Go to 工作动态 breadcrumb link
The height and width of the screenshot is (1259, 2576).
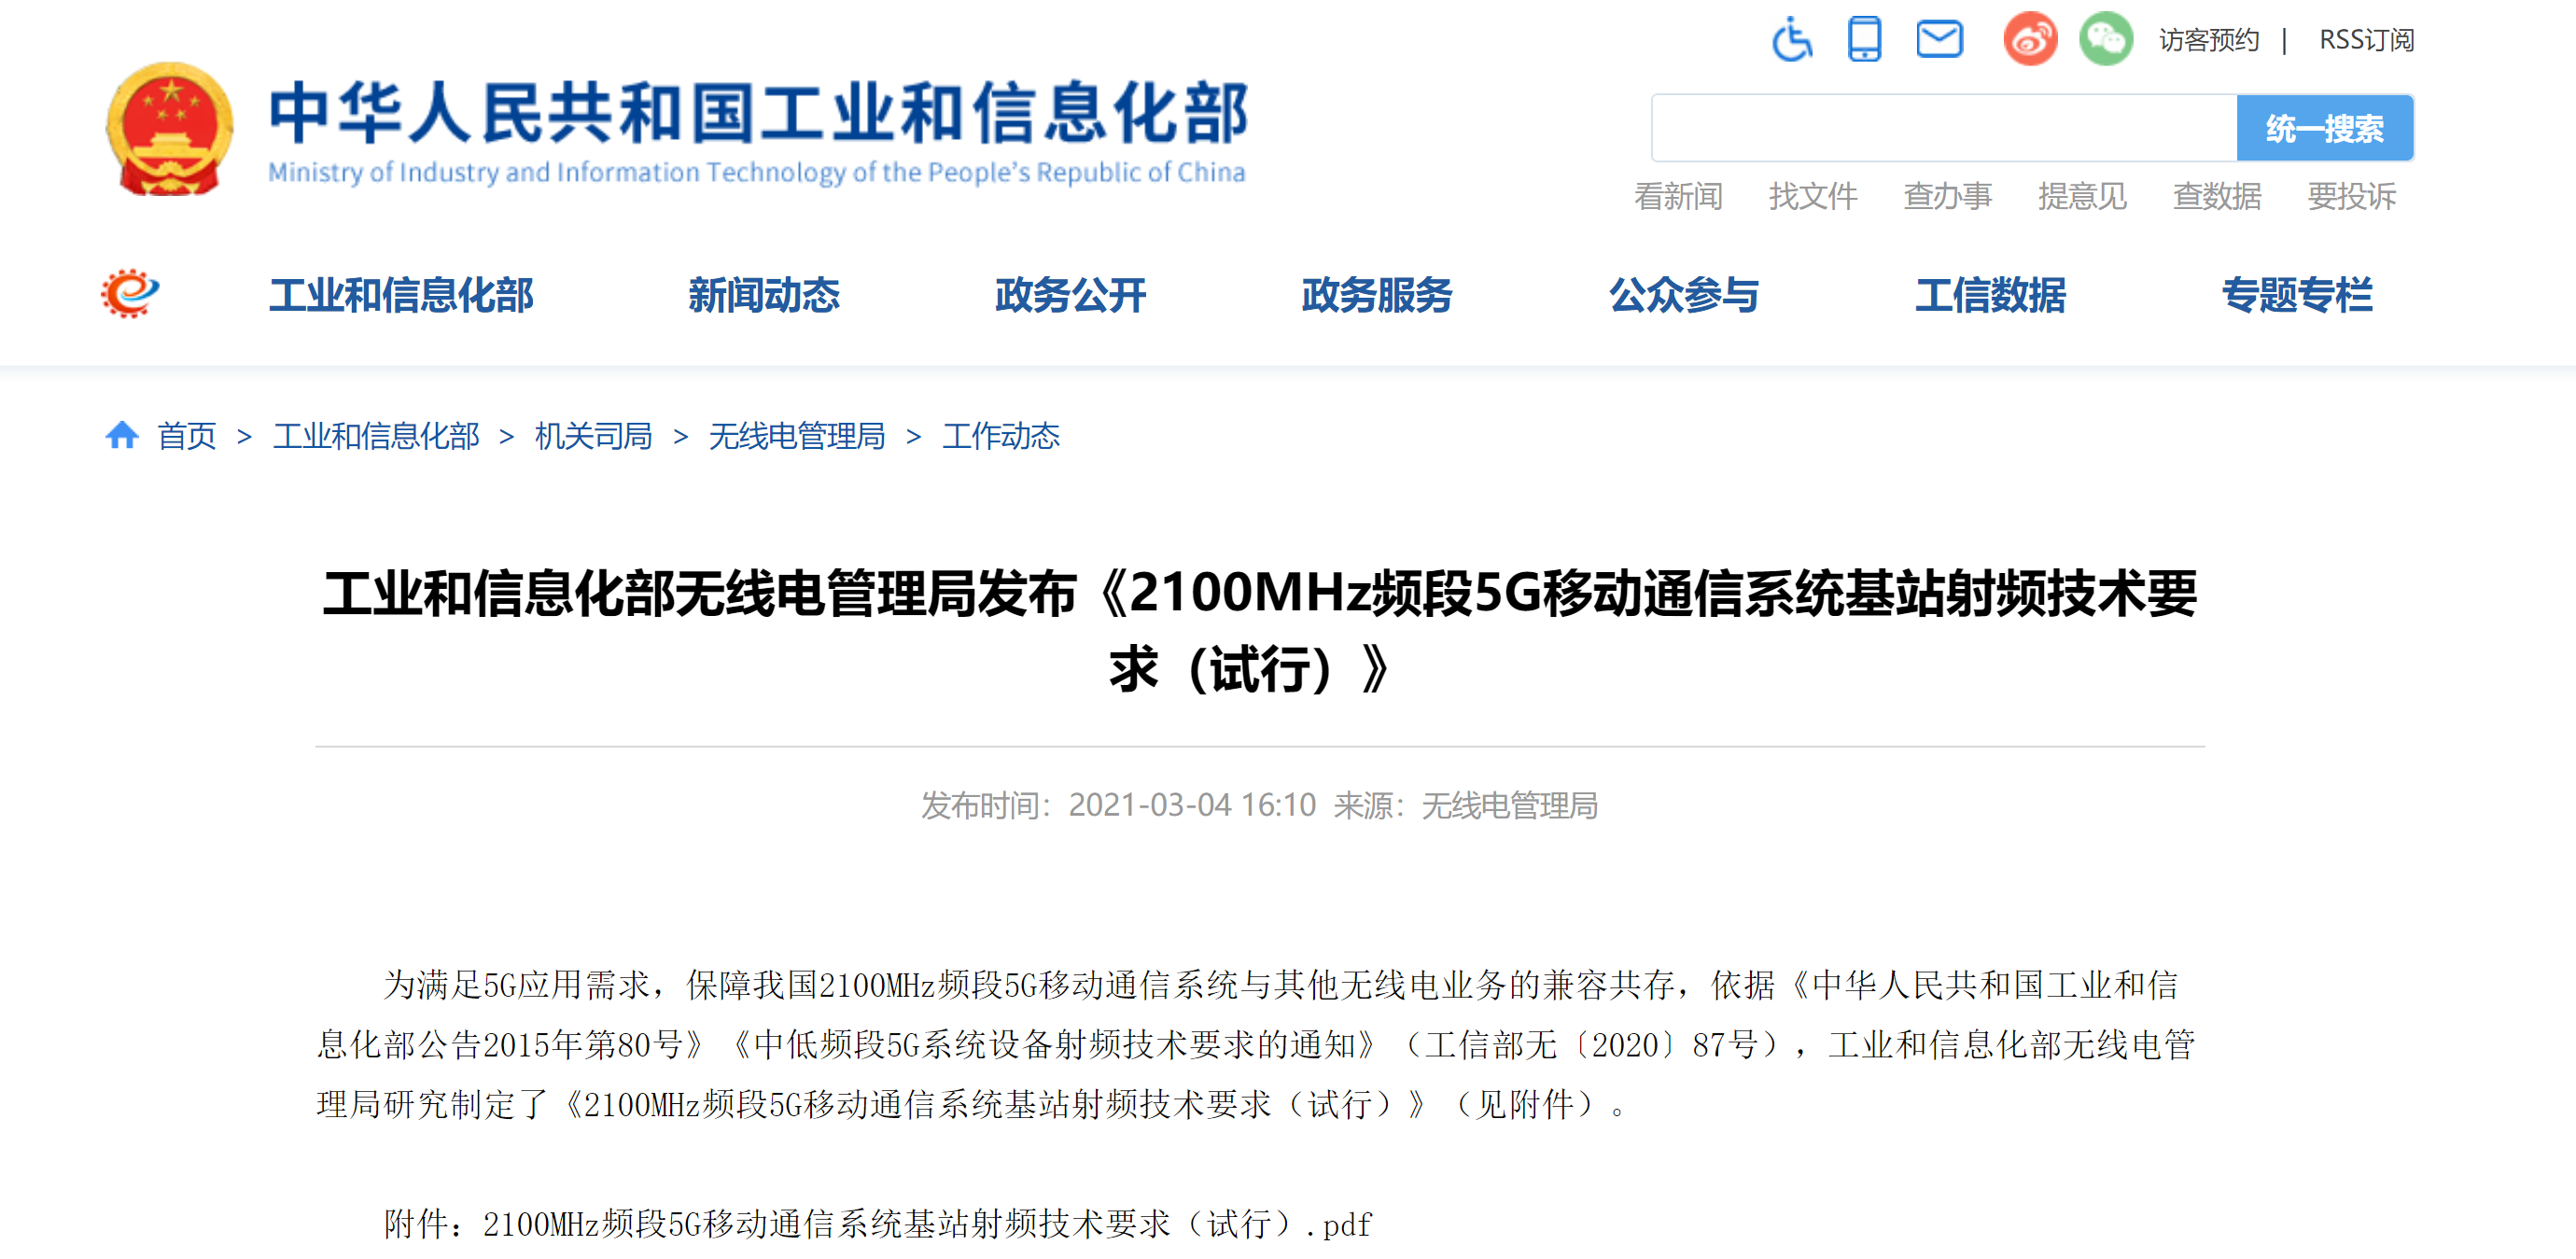[x=1001, y=436]
